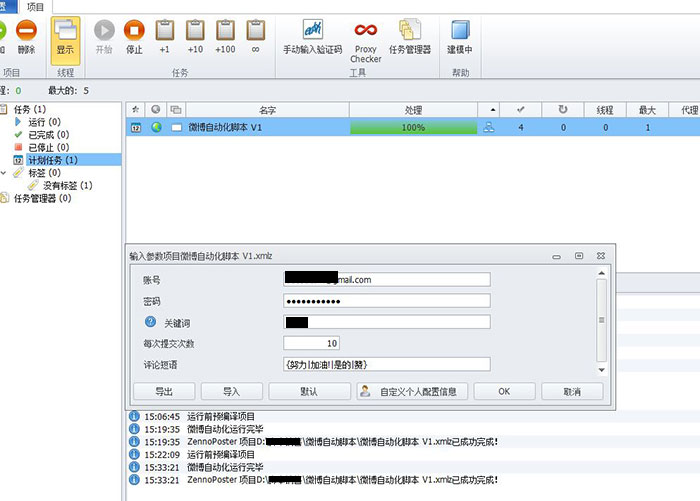Click into the 密码 password field
This screenshot has height=501, width=700.
click(x=387, y=301)
